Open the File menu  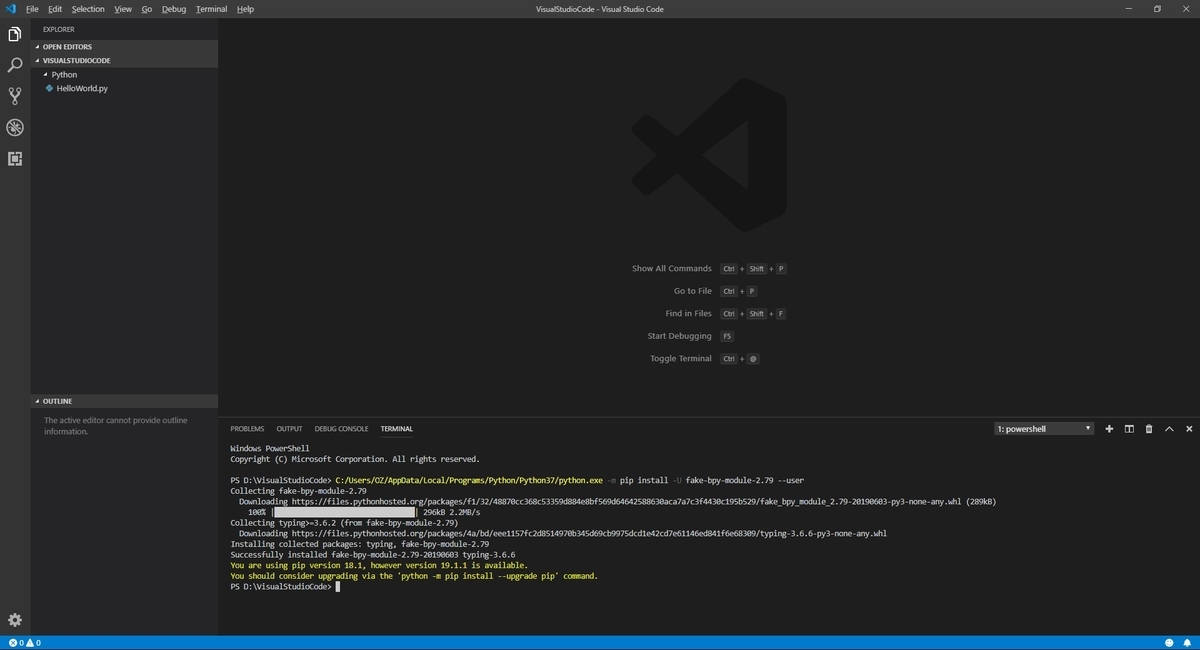(x=32, y=9)
